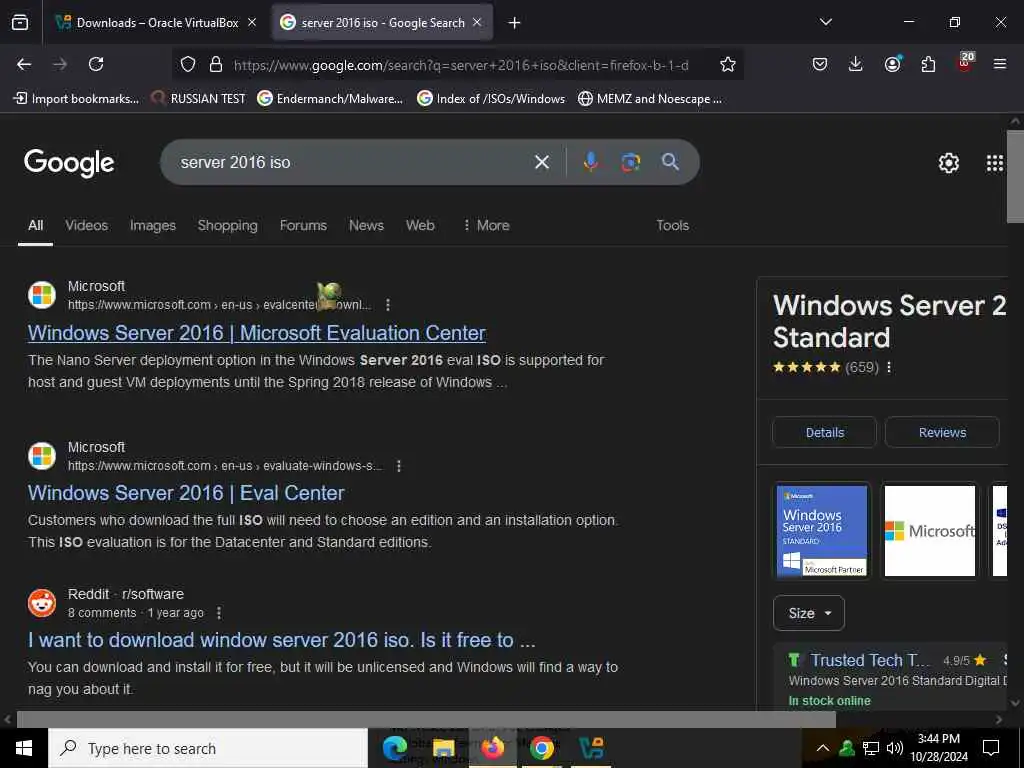The image size is (1024, 768).
Task: Switch to Firefox taskbar icon
Action: coord(493,748)
